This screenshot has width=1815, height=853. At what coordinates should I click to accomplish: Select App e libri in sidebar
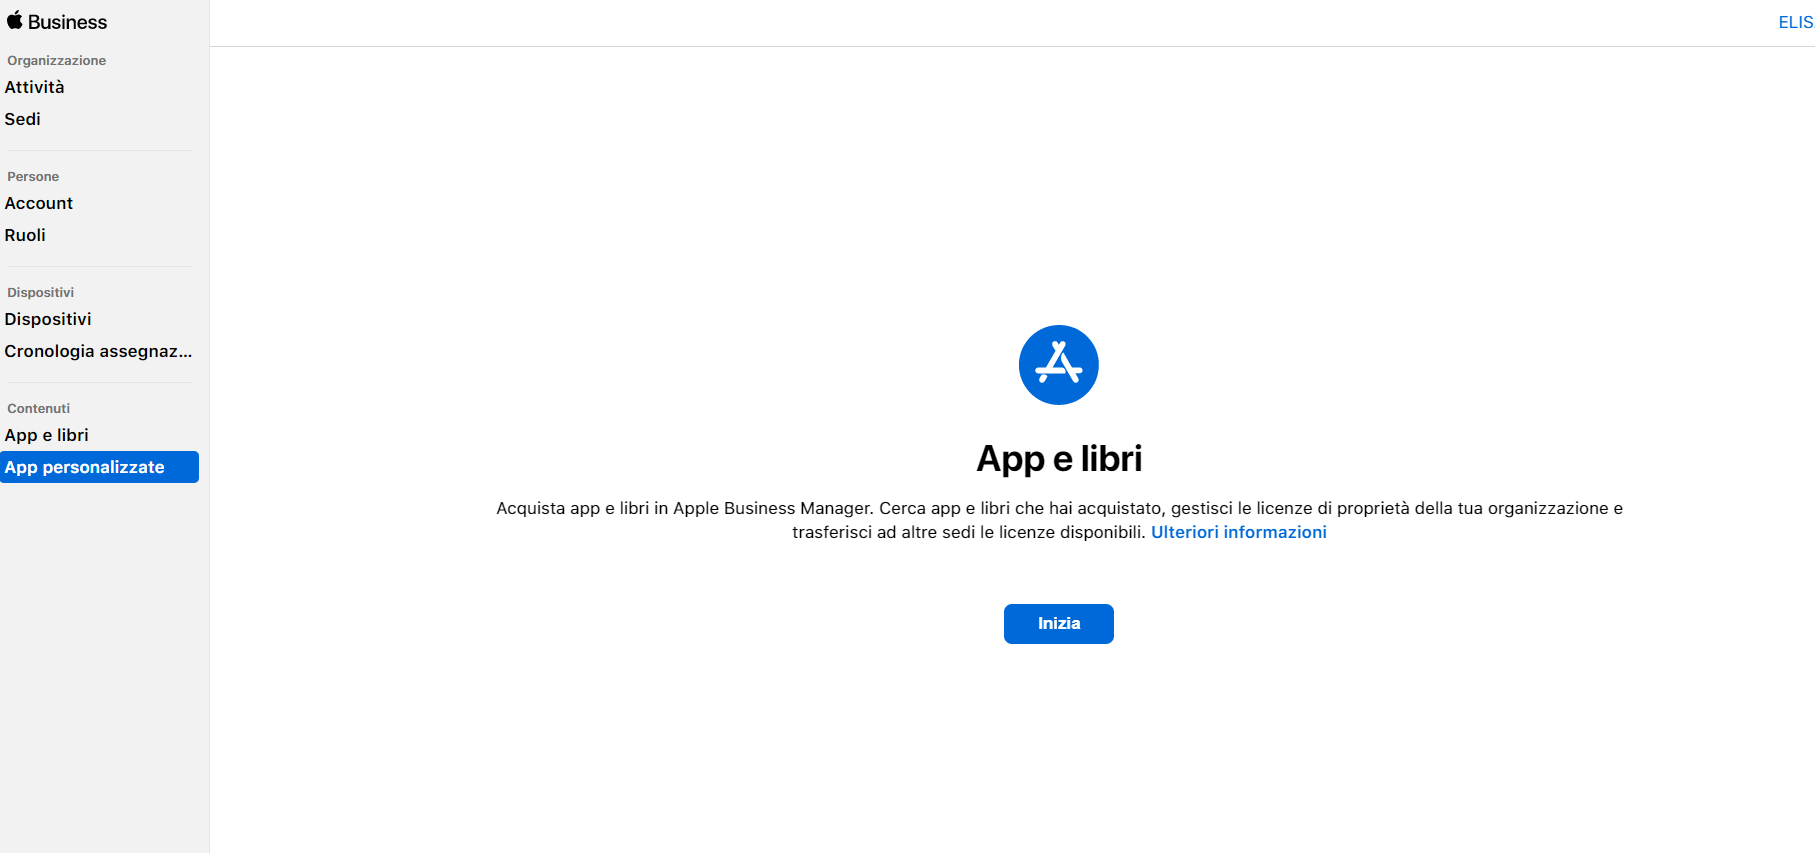46,435
